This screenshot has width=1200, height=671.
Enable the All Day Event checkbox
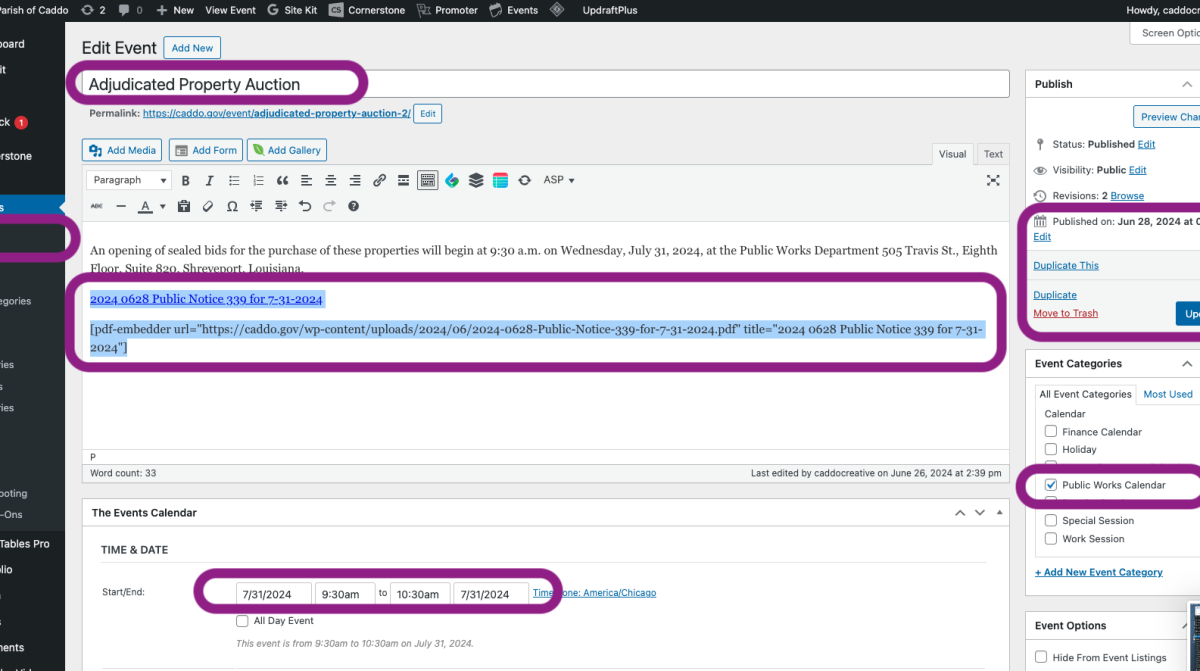[242, 621]
